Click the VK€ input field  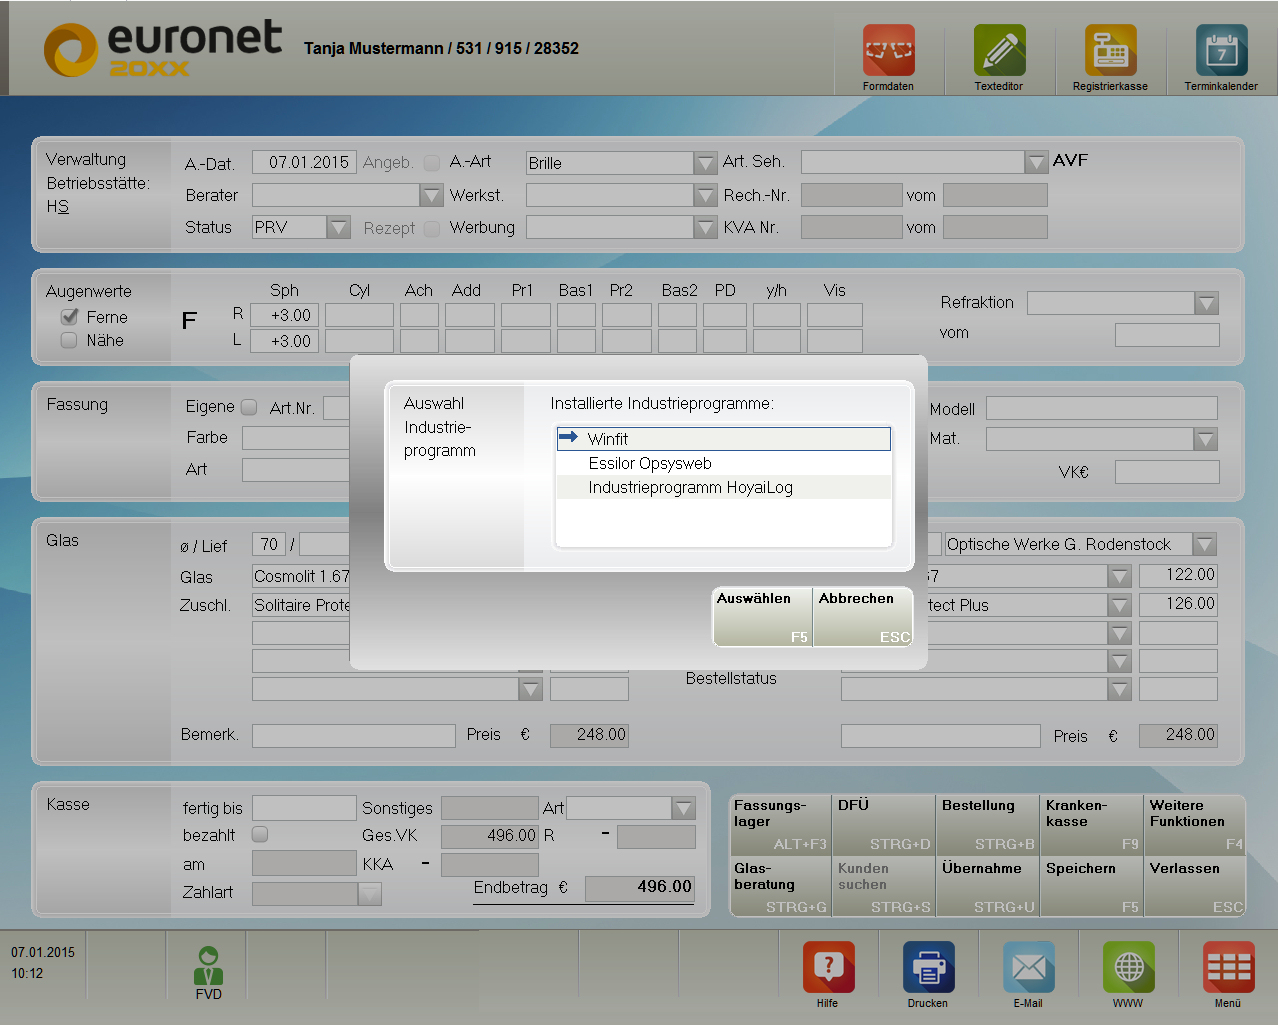[1167, 472]
